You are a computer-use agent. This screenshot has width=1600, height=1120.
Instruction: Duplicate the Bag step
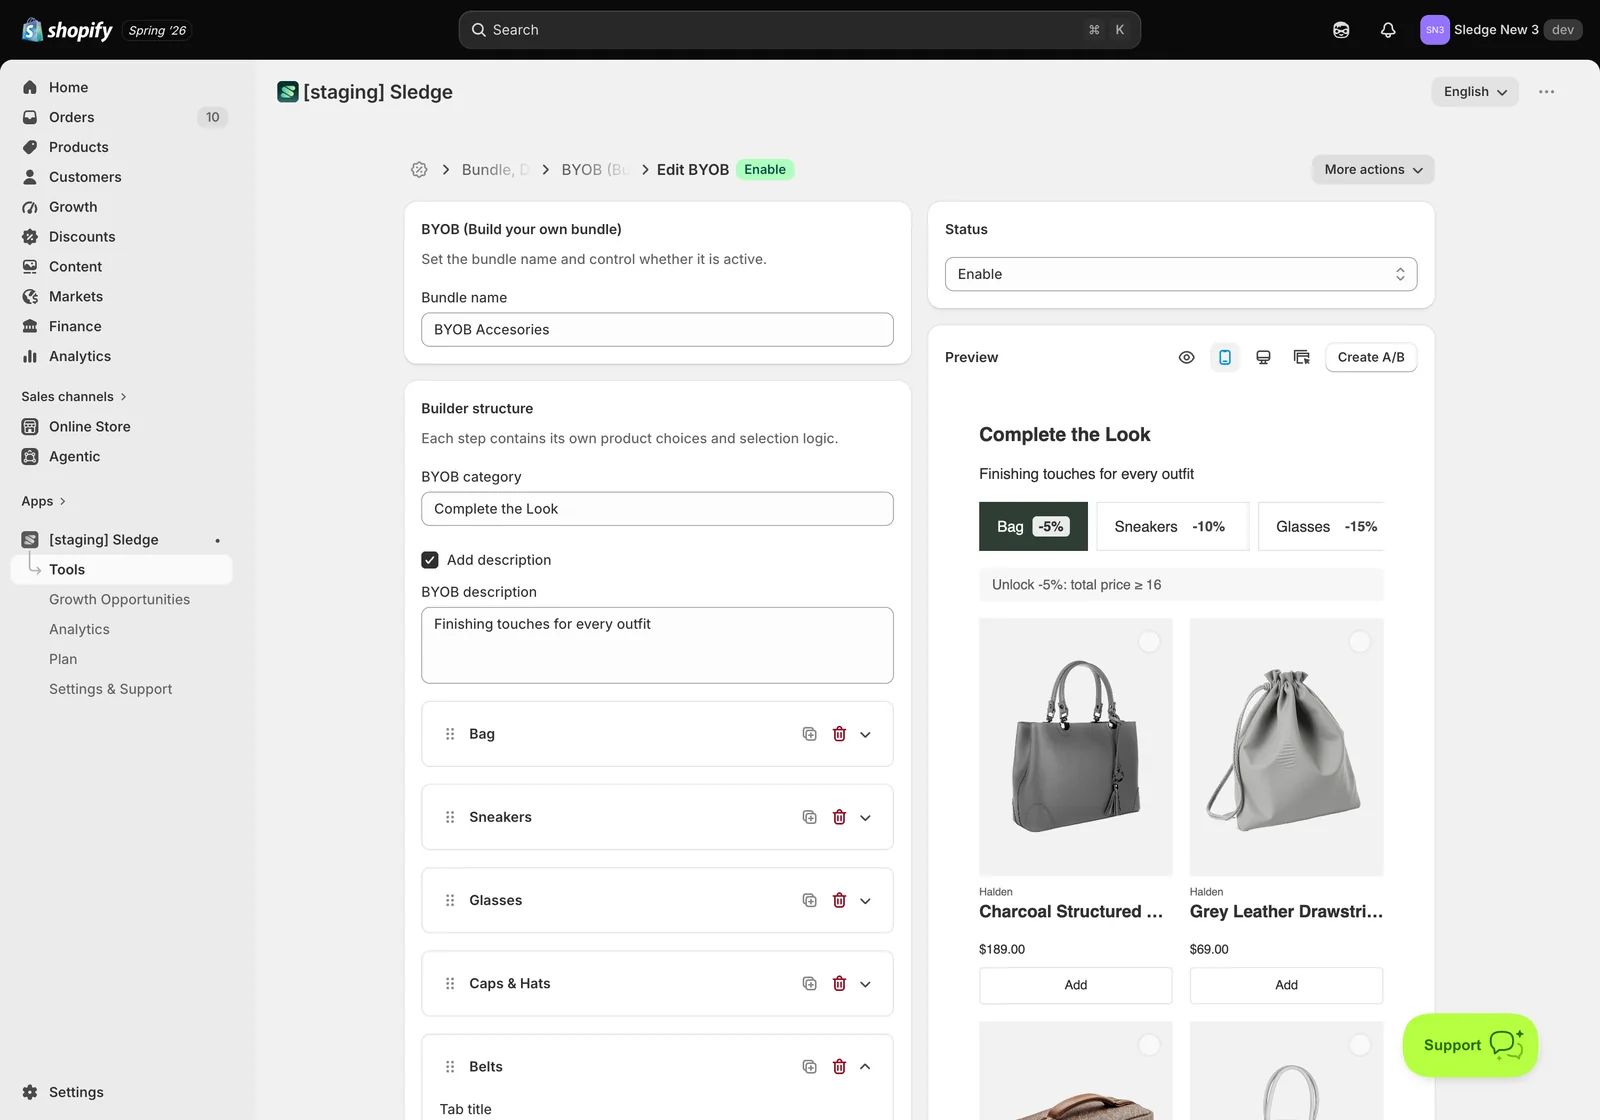point(810,734)
